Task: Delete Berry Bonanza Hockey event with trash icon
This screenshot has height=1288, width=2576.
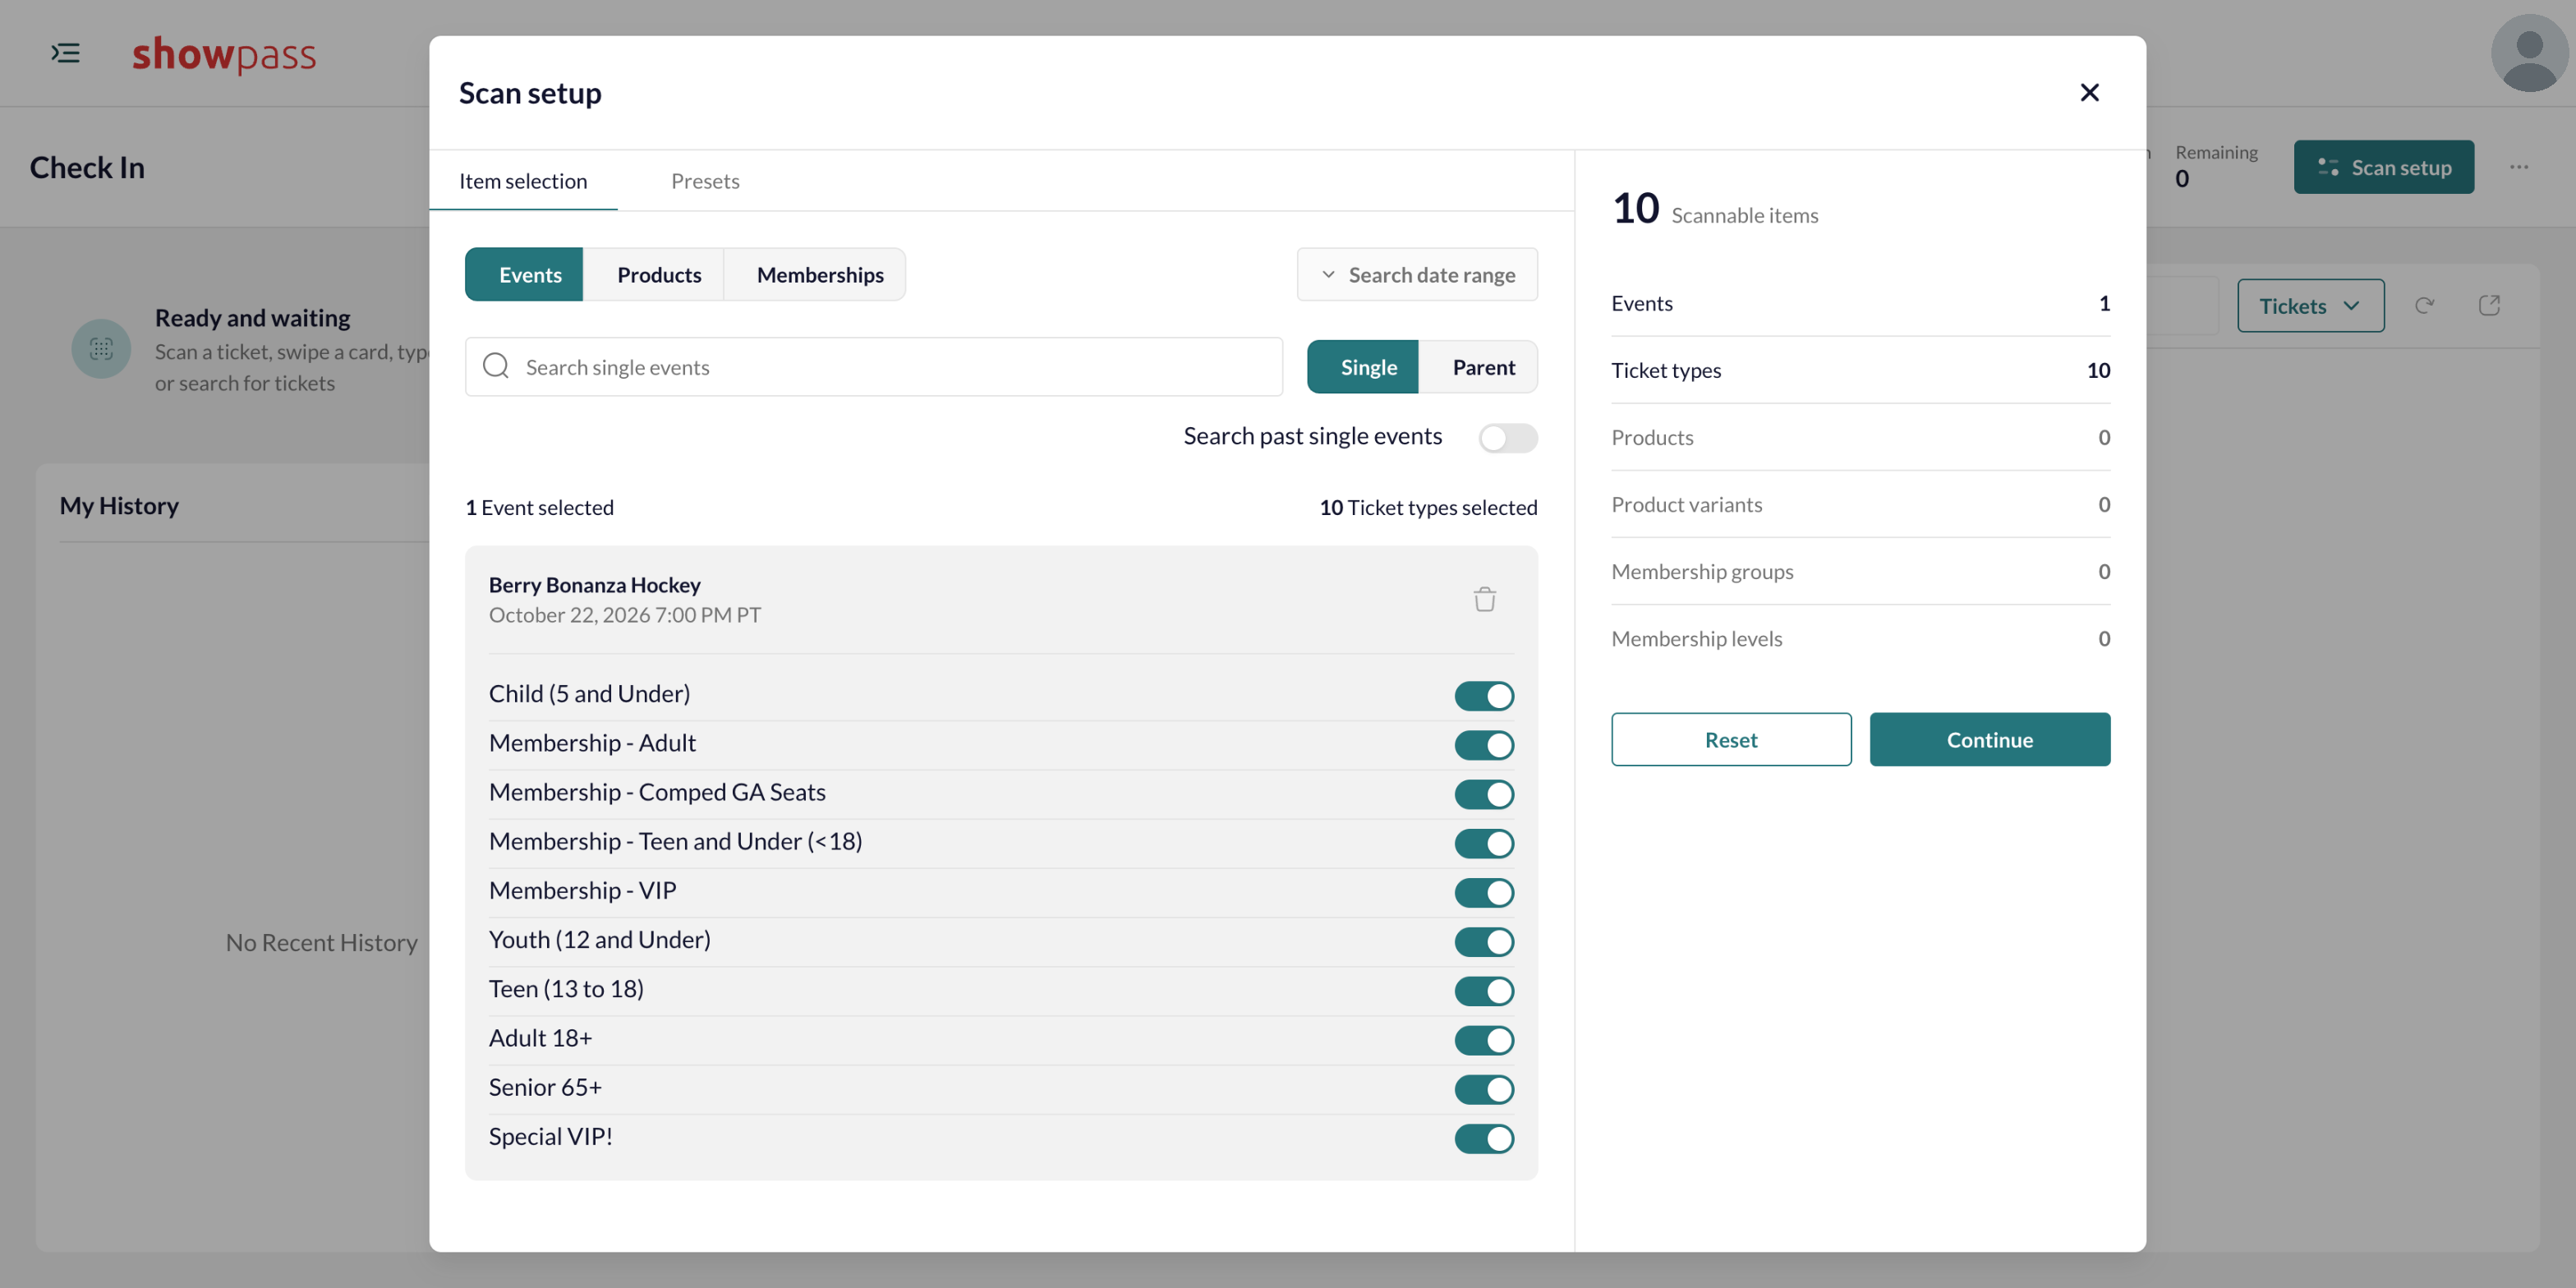Action: click(x=1484, y=599)
